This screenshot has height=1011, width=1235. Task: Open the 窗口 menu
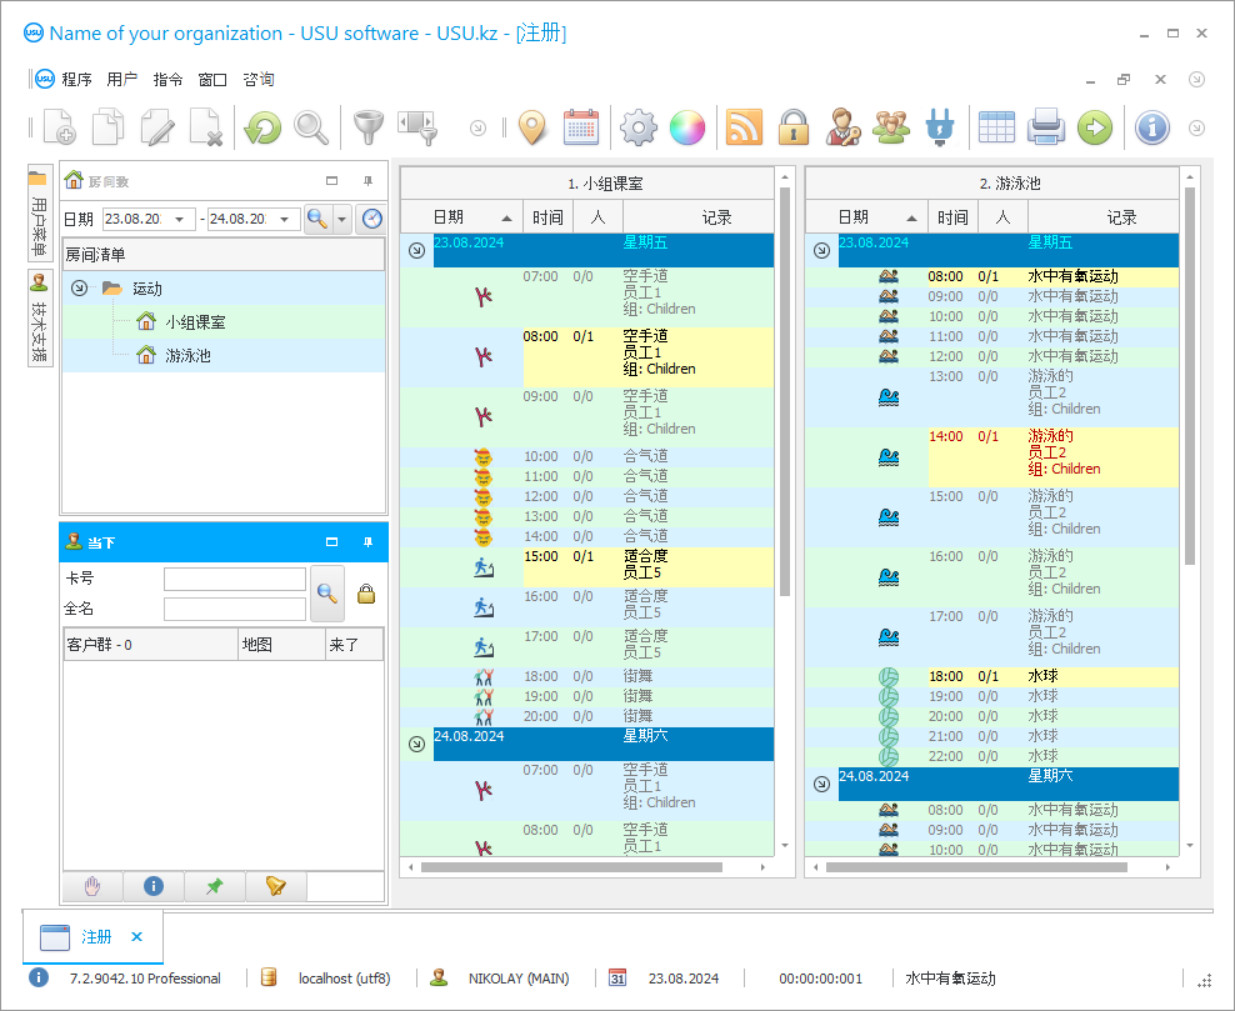pyautogui.click(x=212, y=80)
